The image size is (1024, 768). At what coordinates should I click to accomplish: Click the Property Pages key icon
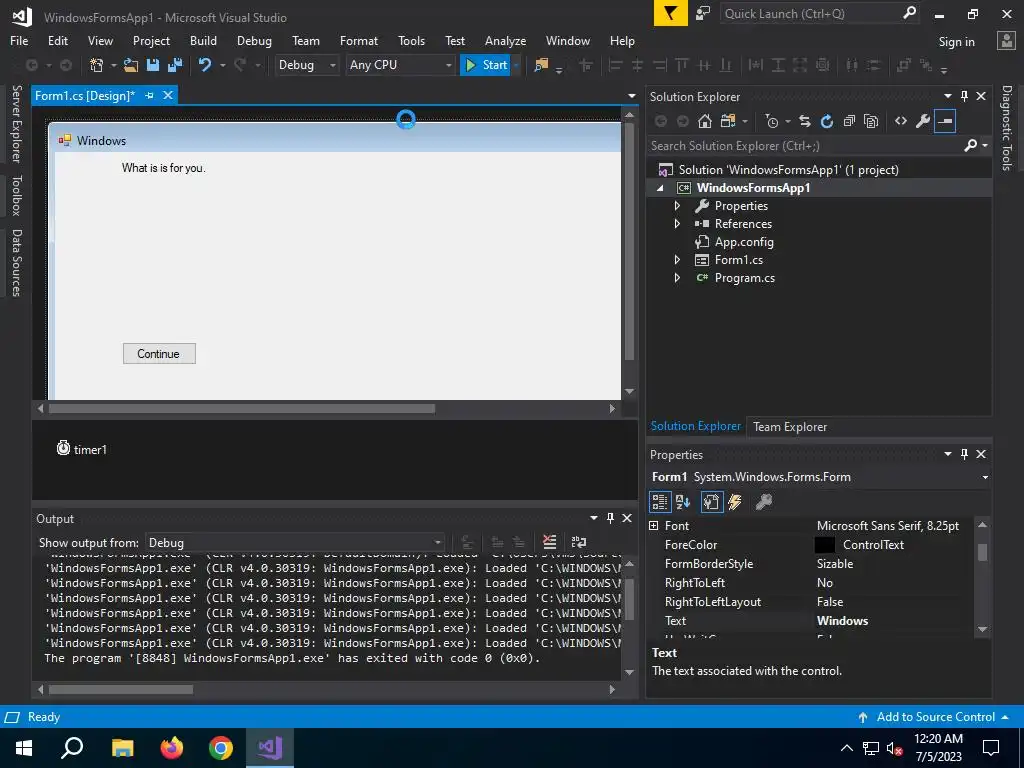(763, 502)
